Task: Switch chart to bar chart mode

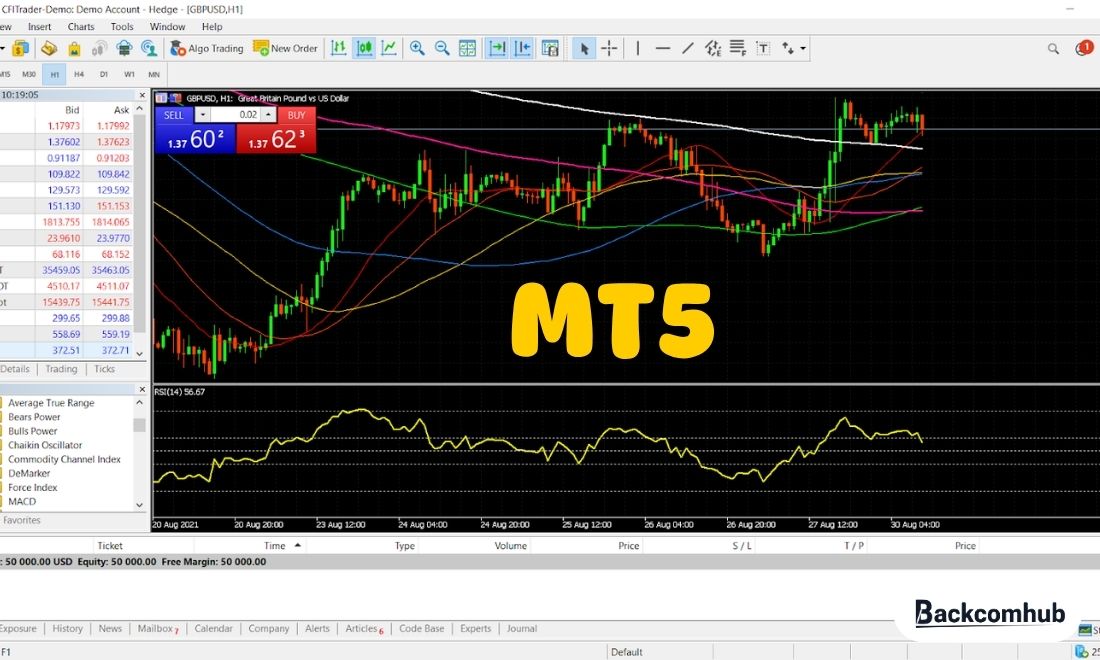Action: [x=339, y=48]
